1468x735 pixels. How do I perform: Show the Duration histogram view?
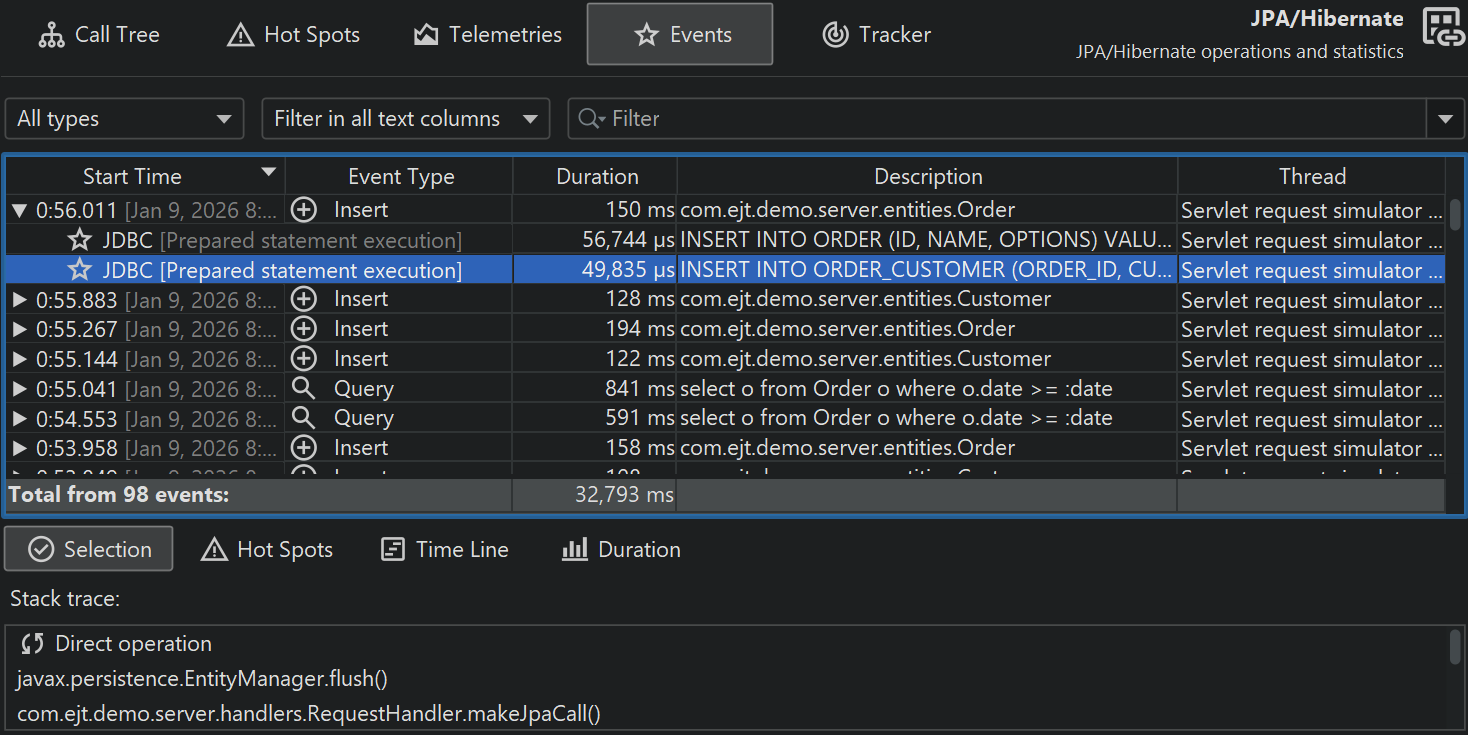[621, 550]
